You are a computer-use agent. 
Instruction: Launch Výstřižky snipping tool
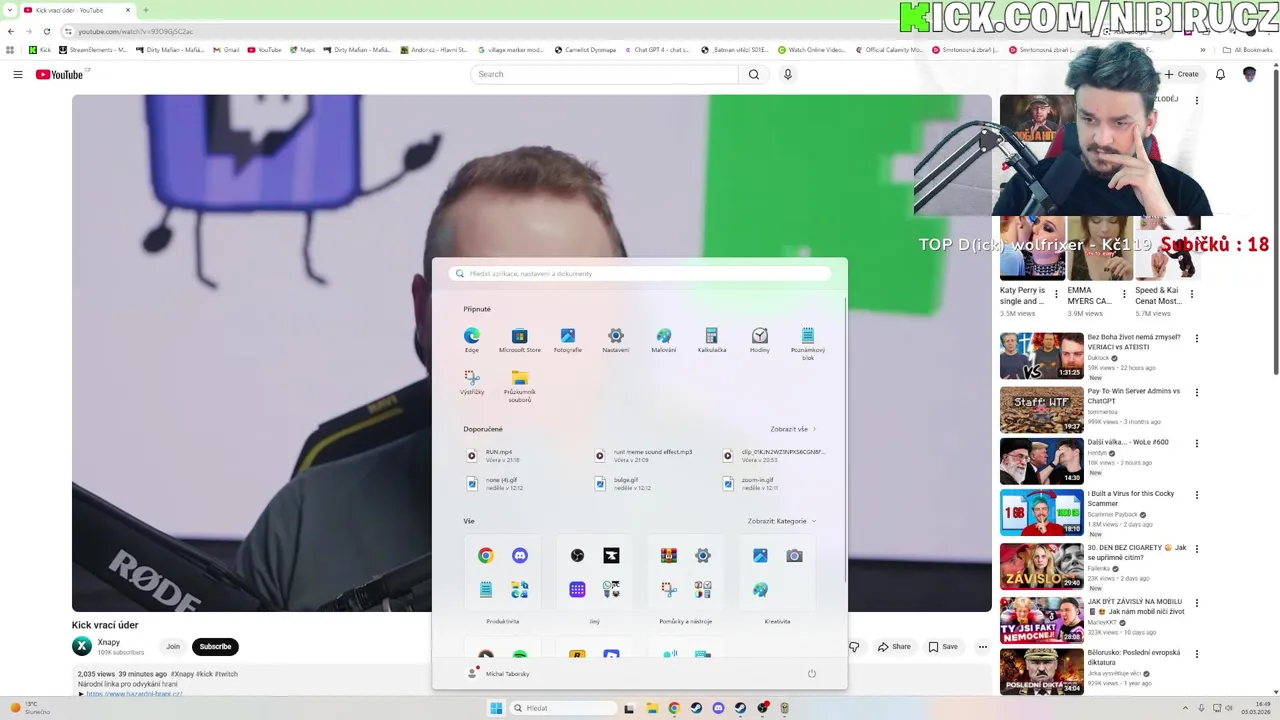click(x=472, y=383)
